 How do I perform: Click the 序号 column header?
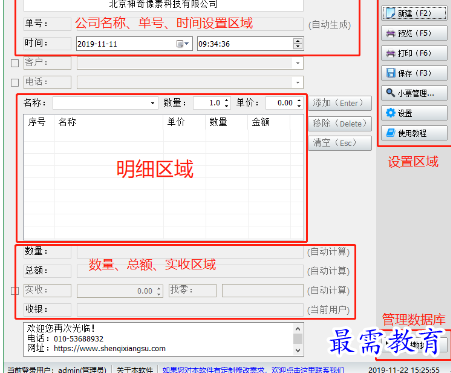coord(39,122)
